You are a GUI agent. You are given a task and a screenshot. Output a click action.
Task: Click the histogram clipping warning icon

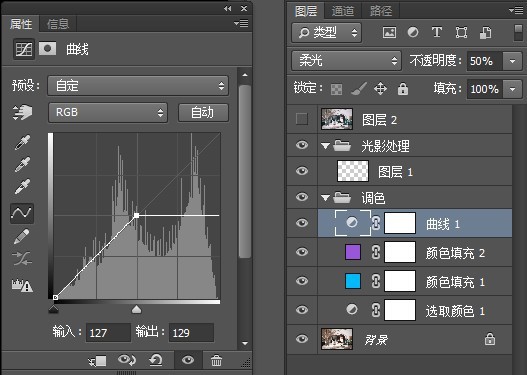pos(22,286)
